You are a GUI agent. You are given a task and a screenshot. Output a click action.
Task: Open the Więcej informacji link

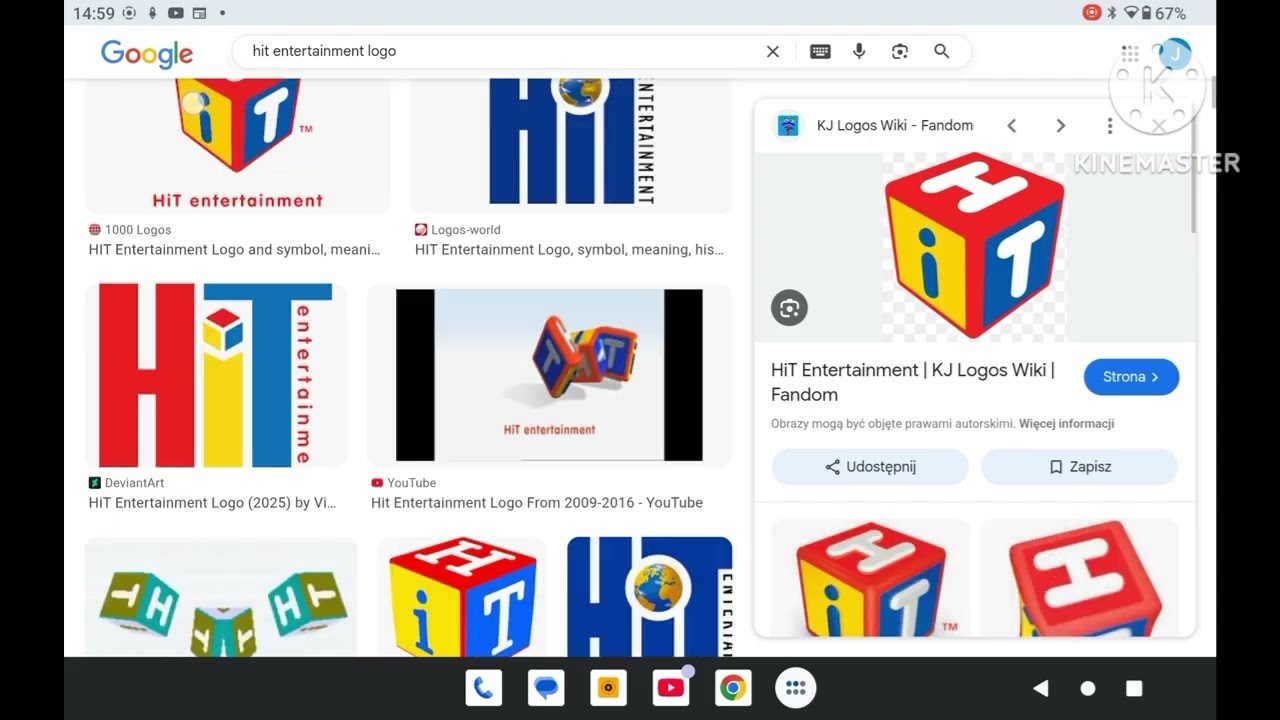coord(1066,424)
